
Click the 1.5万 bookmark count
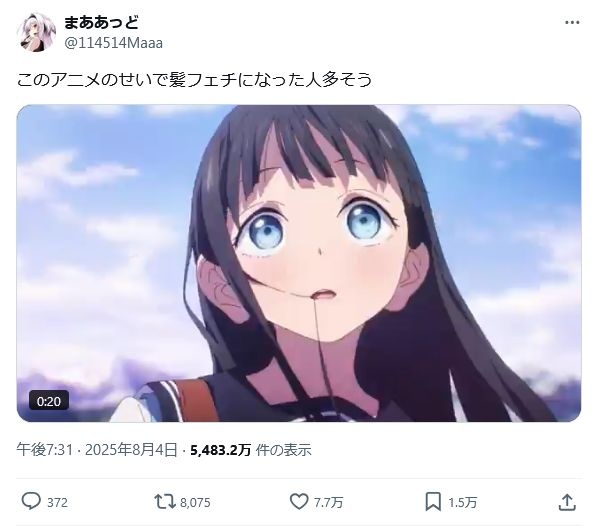tap(462, 502)
